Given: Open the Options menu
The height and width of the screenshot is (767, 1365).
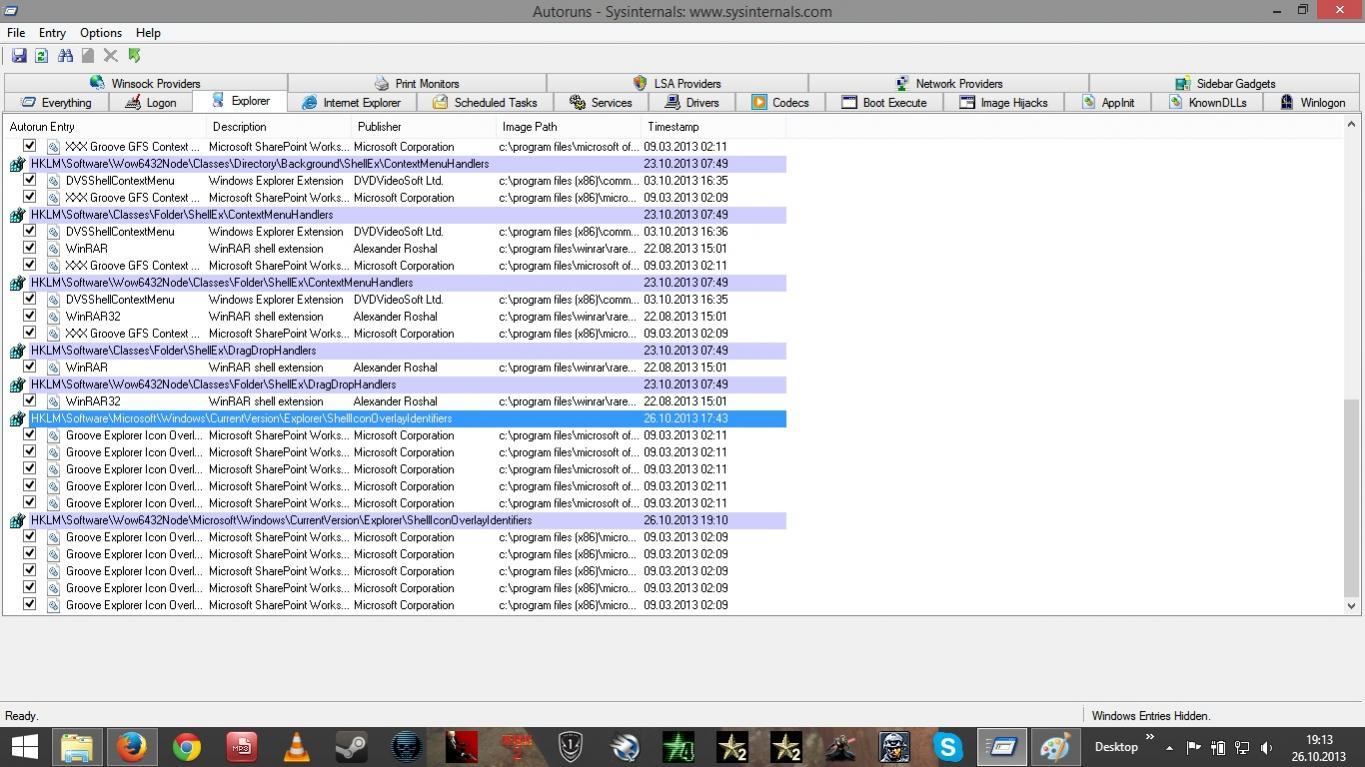Looking at the screenshot, I should (x=101, y=33).
